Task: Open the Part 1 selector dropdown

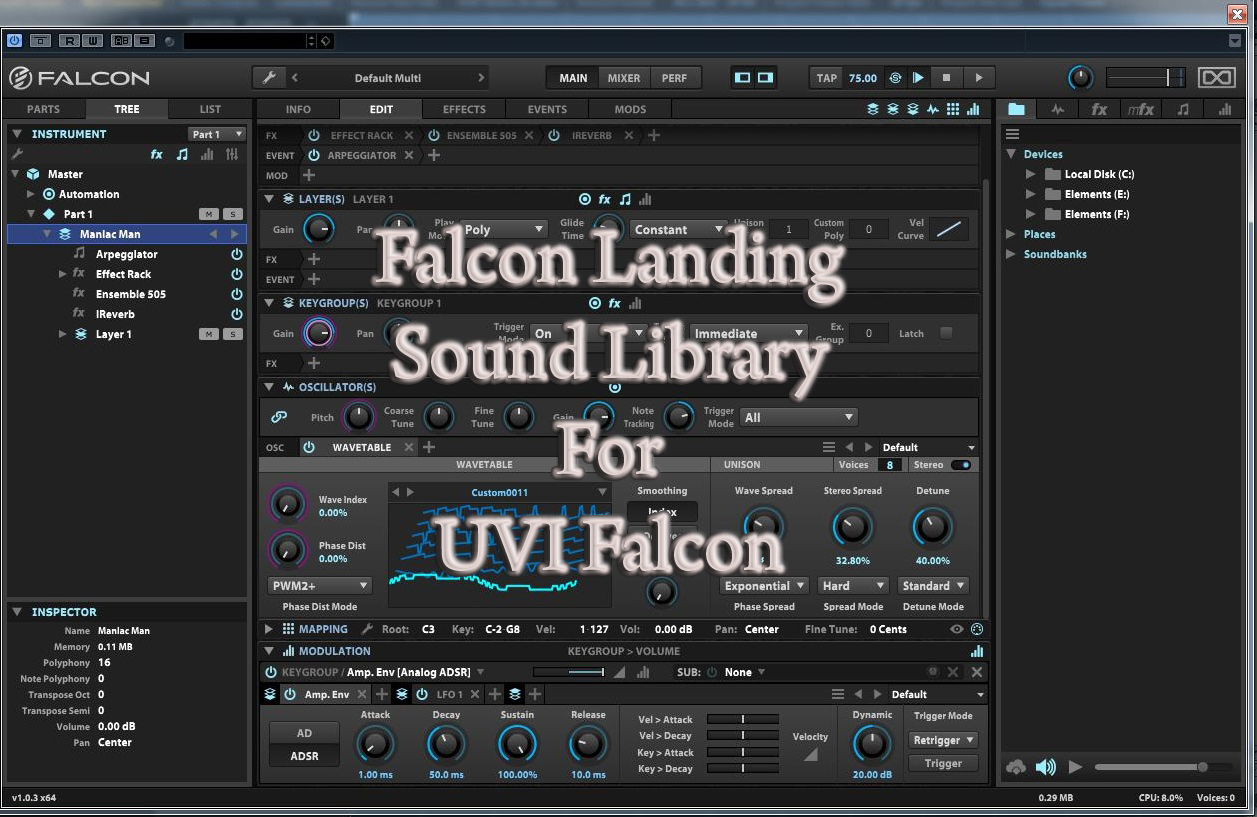Action: [x=217, y=134]
